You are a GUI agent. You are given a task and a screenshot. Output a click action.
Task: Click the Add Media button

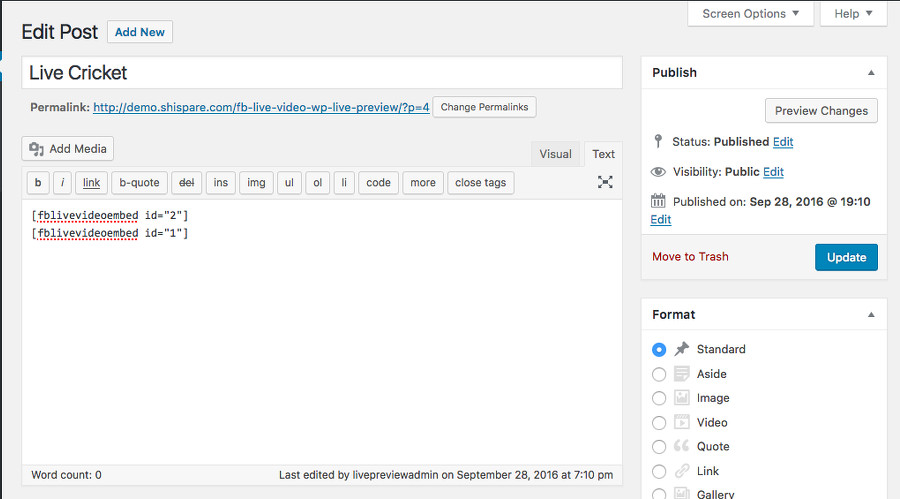[x=68, y=149]
